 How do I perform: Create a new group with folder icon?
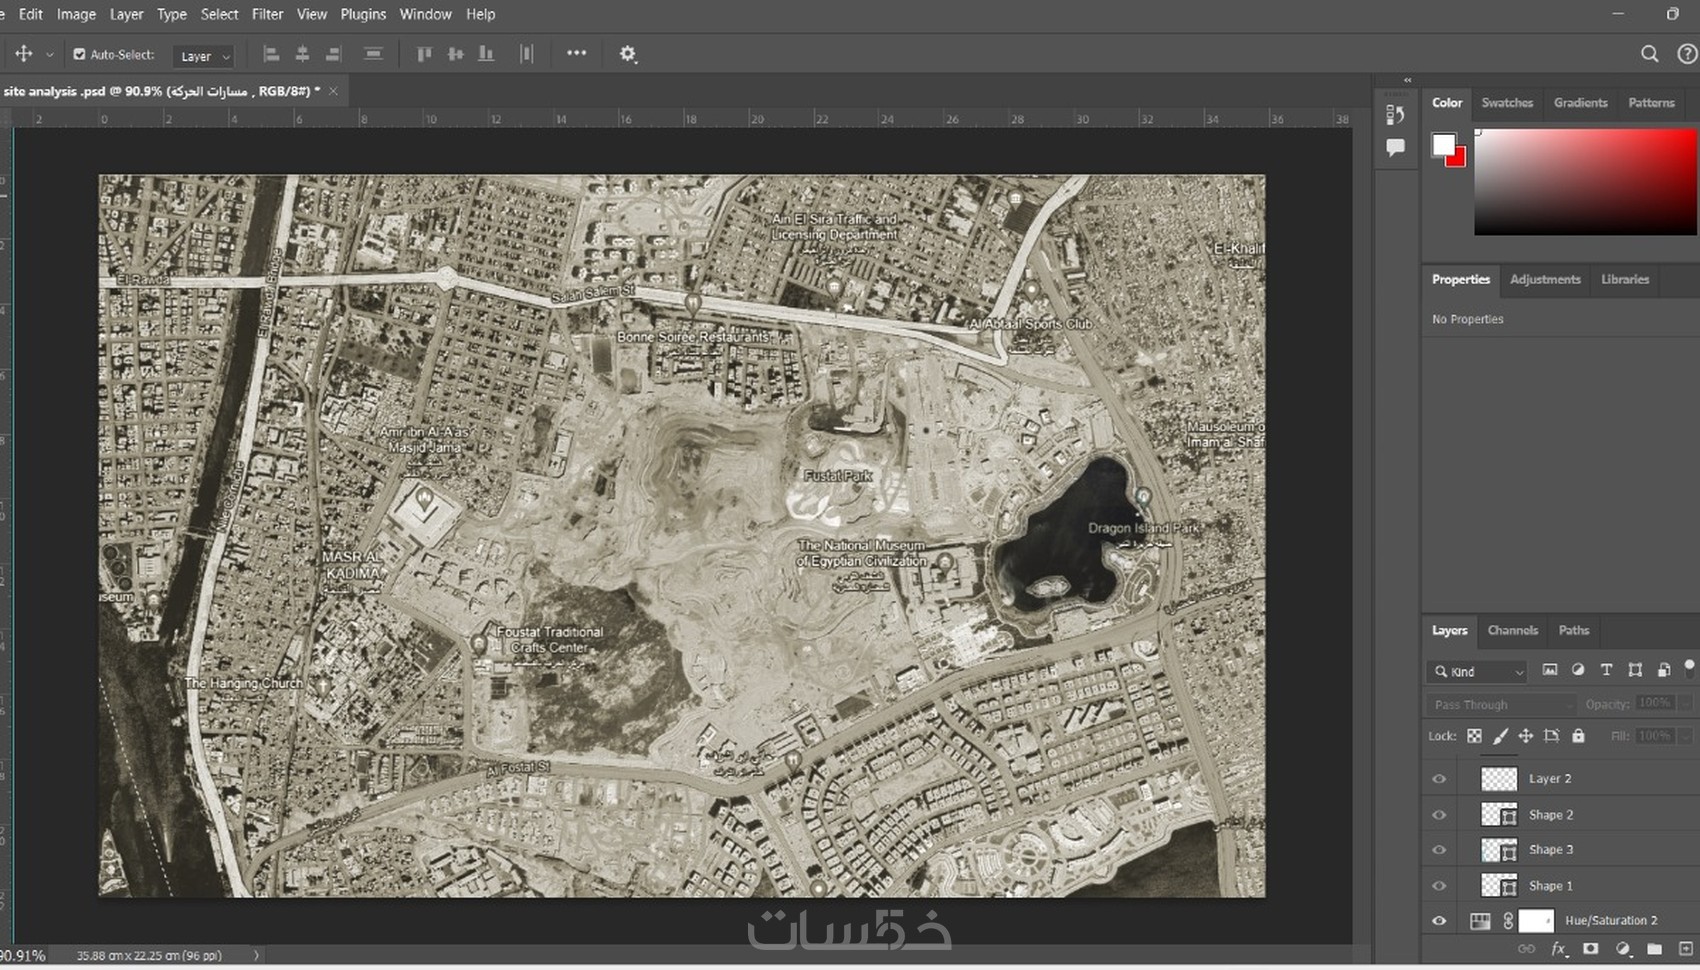coord(1654,948)
